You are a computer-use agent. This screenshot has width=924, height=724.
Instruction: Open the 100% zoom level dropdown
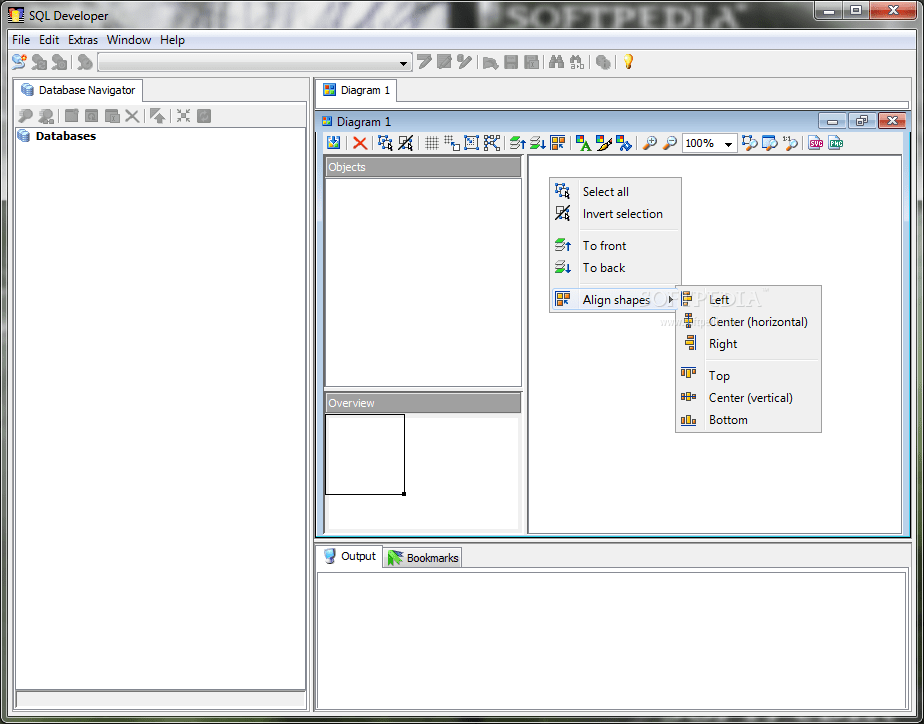pyautogui.click(x=728, y=144)
